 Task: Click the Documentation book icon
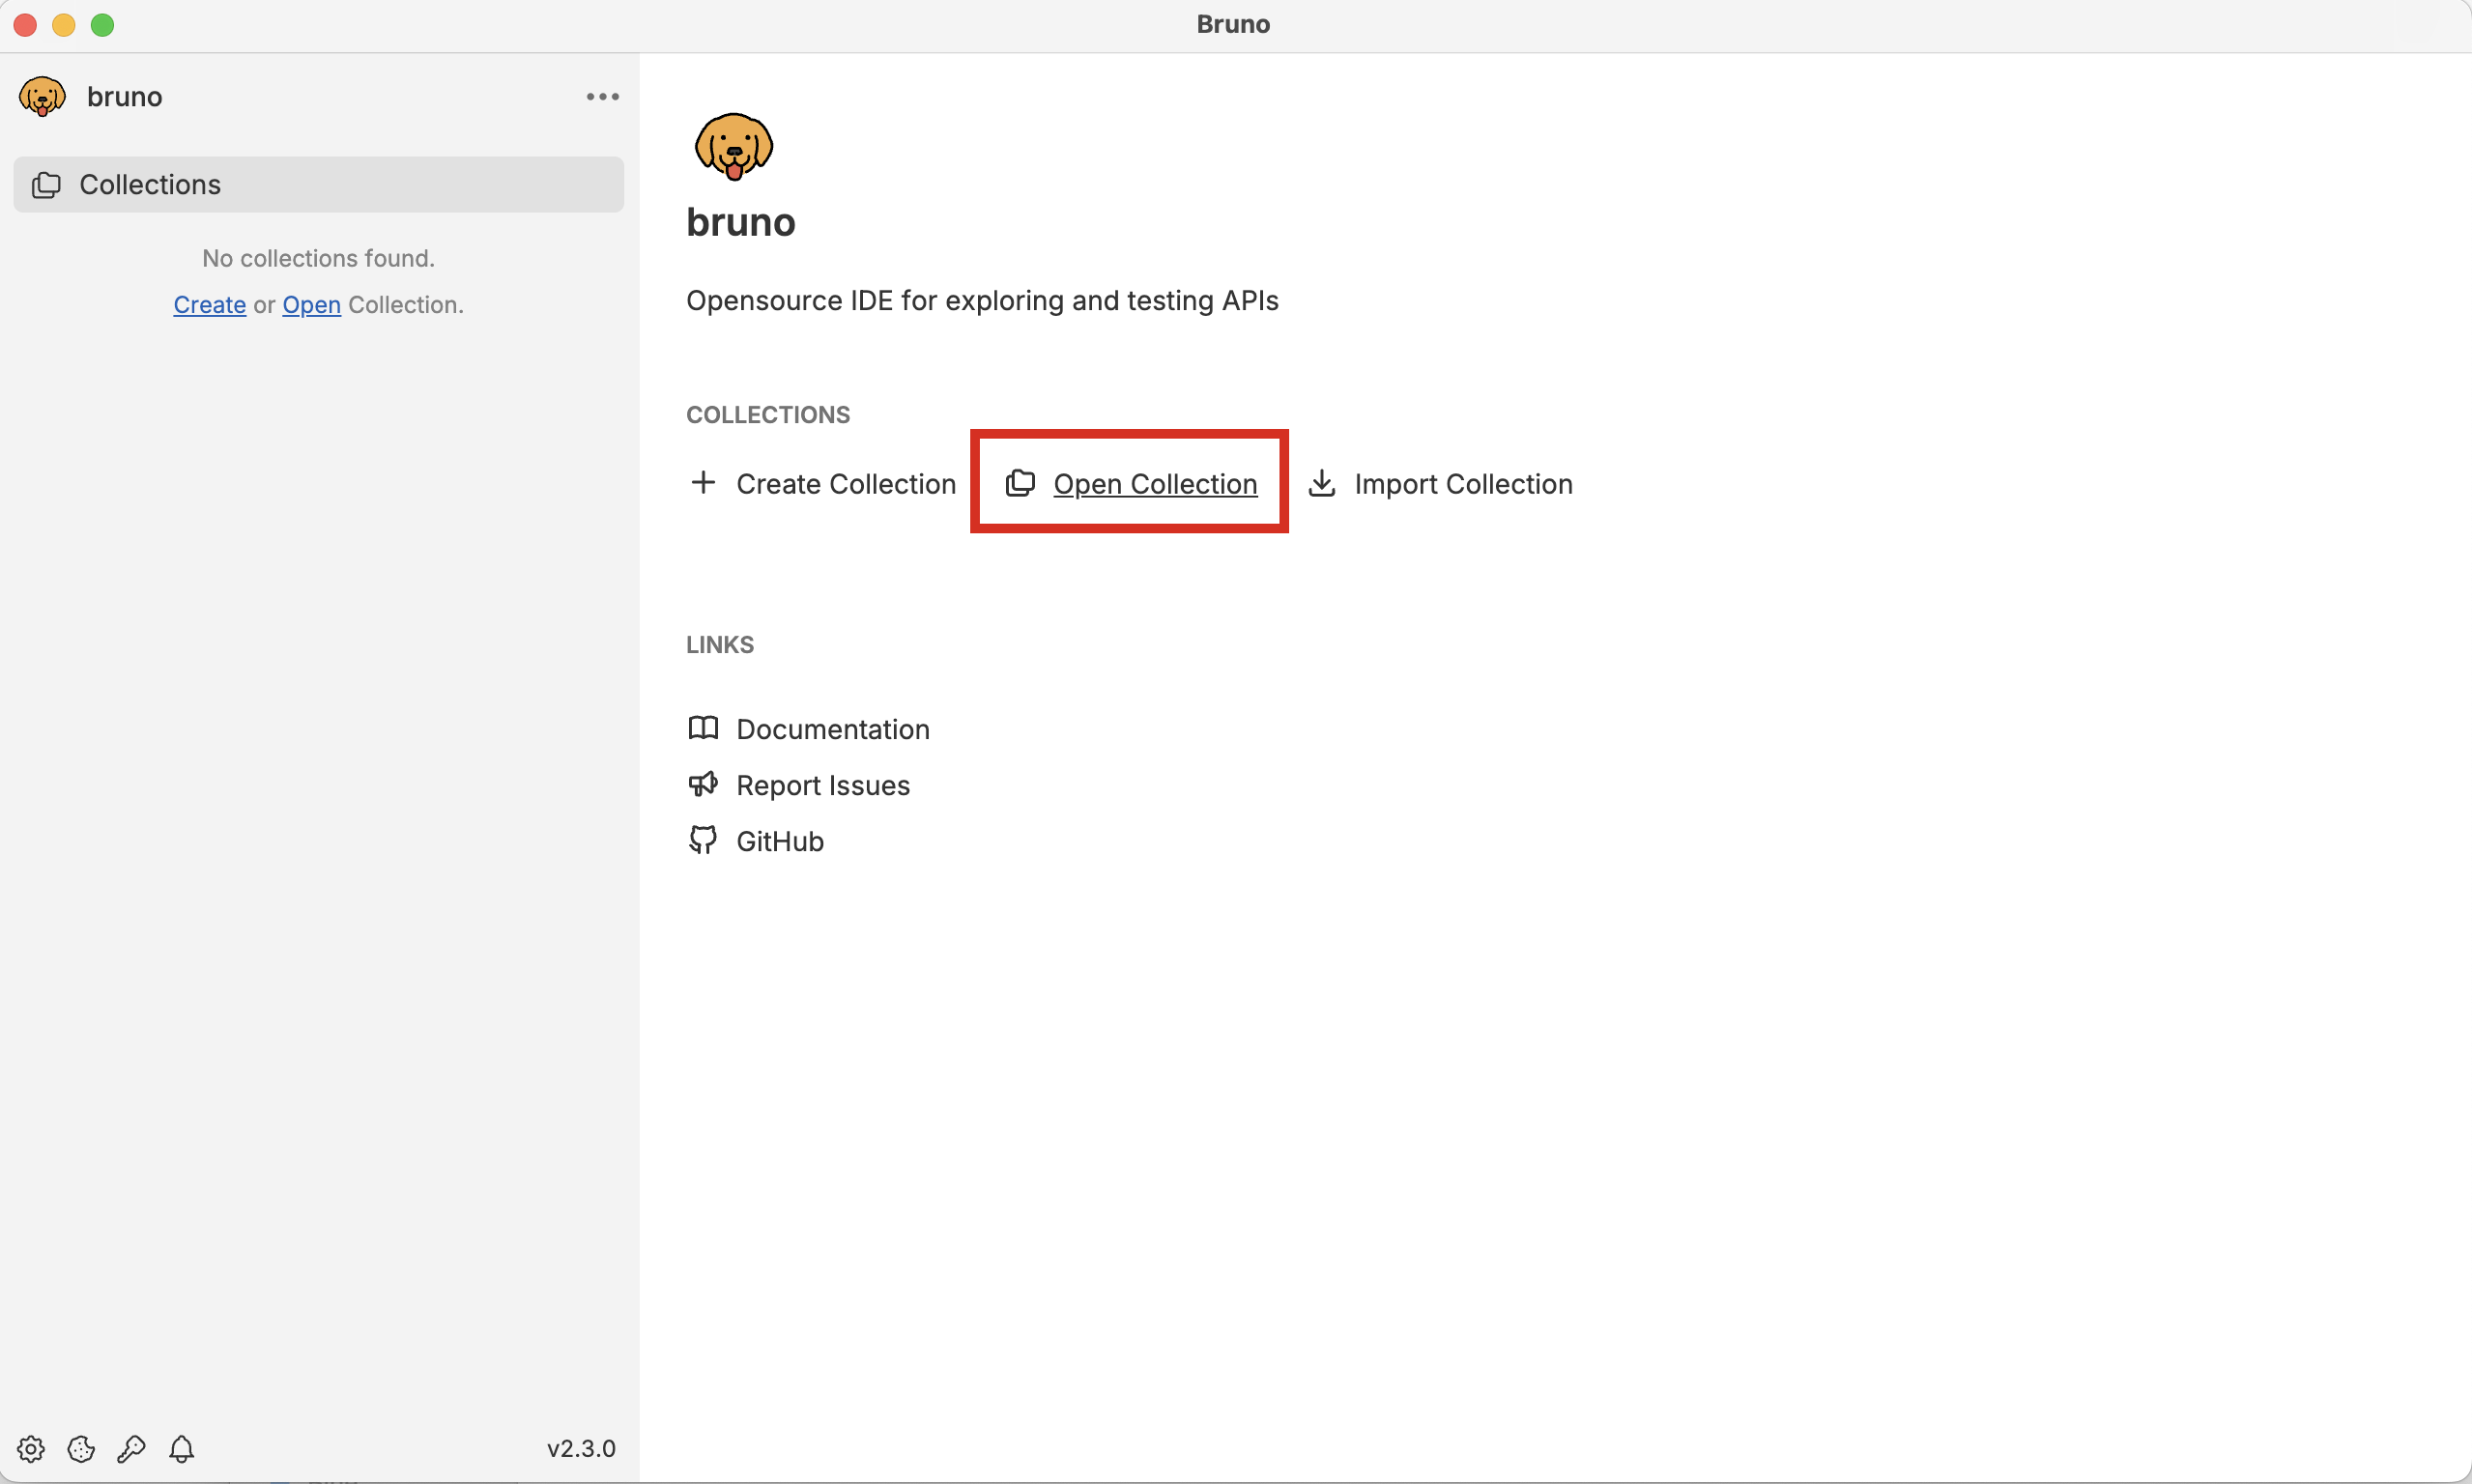click(703, 728)
